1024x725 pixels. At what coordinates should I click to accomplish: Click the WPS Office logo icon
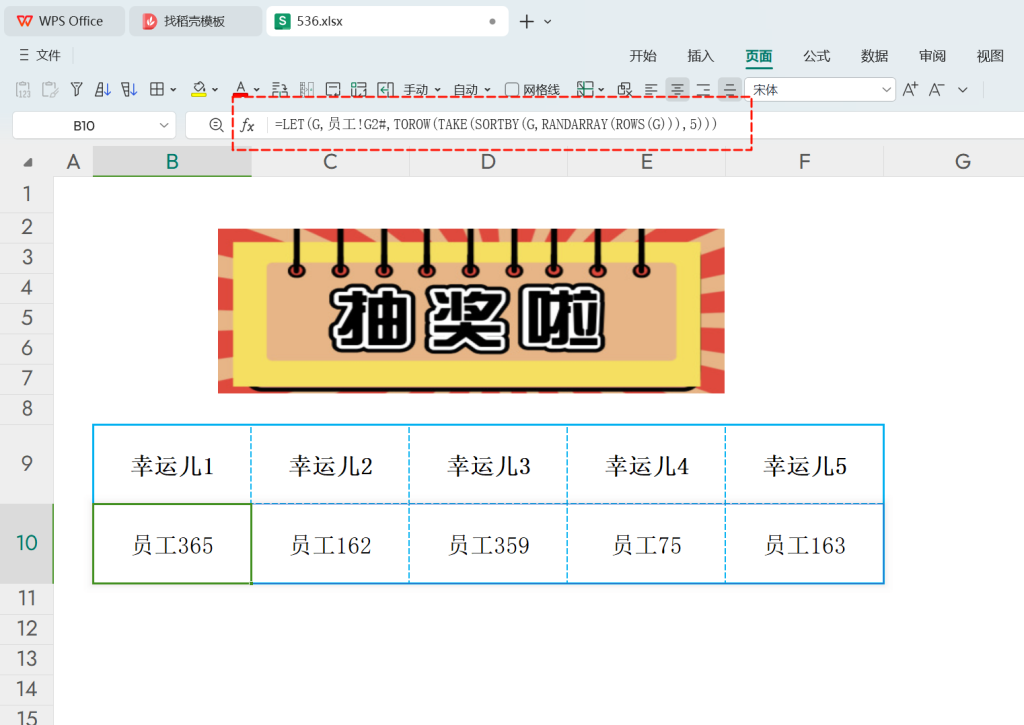tap(24, 21)
